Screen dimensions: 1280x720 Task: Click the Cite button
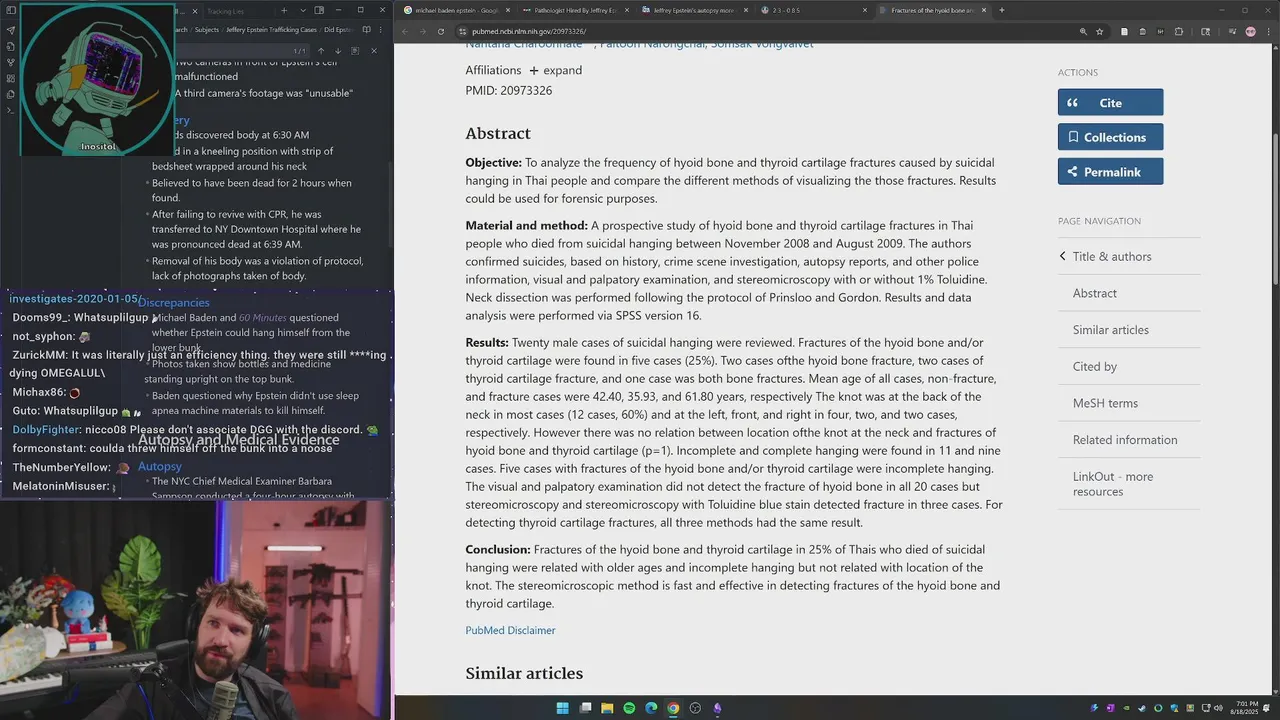coord(1110,102)
